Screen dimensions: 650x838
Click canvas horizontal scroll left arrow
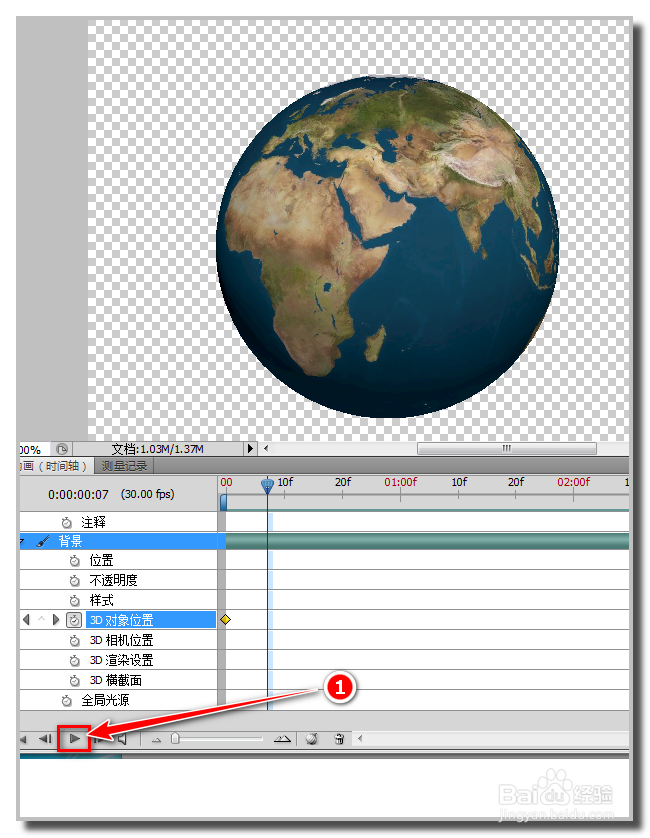click(x=266, y=448)
